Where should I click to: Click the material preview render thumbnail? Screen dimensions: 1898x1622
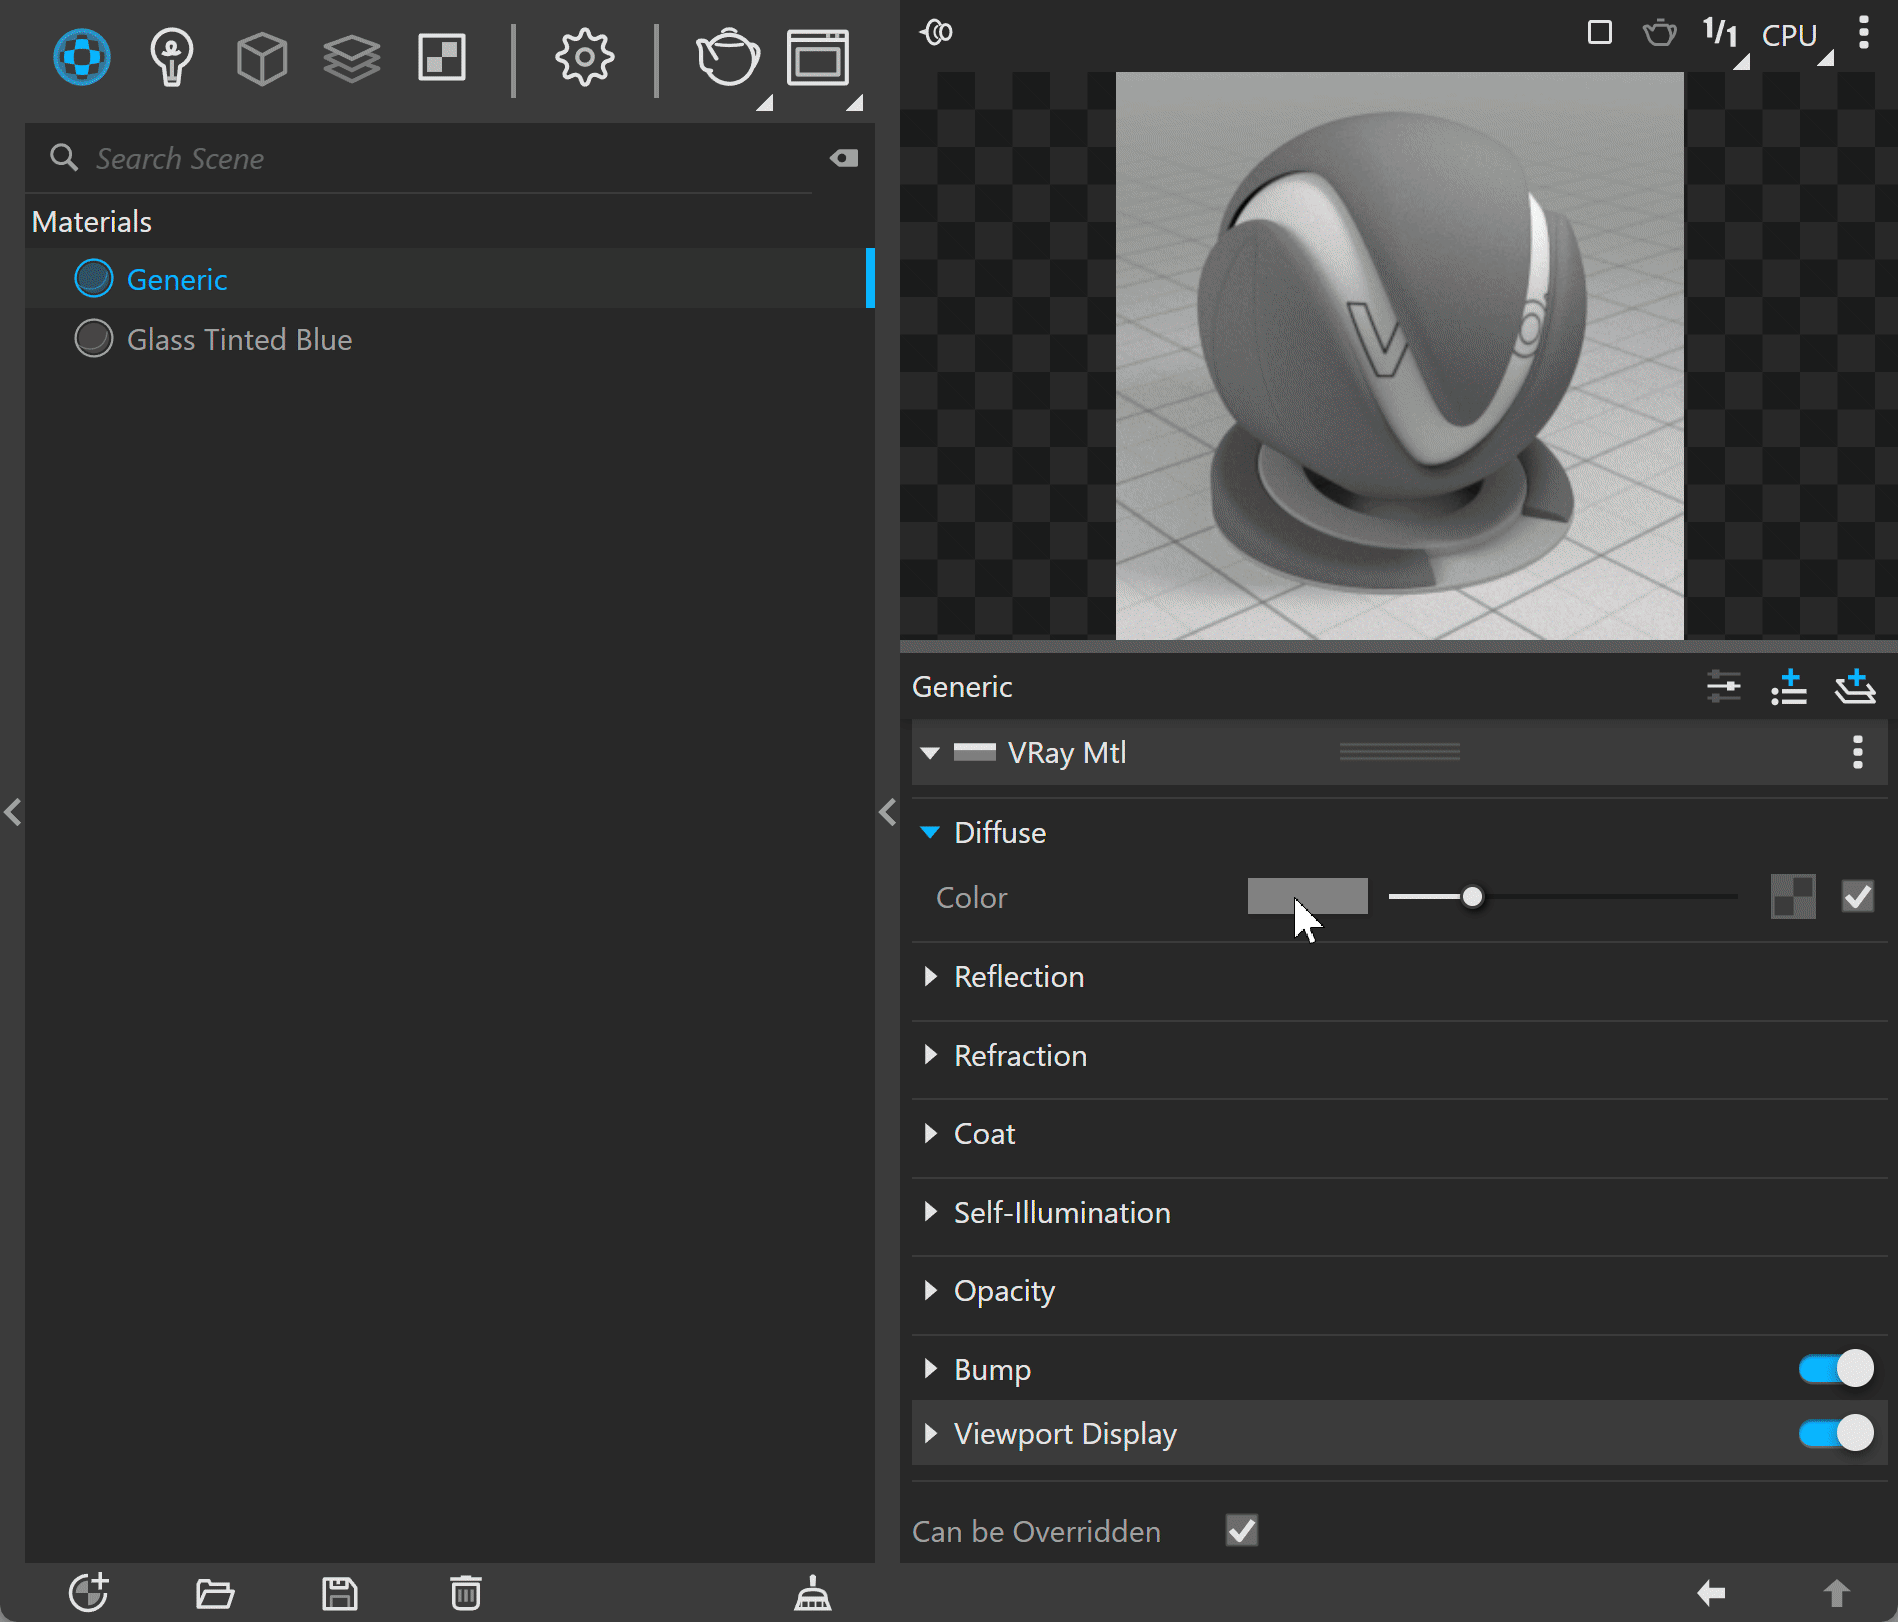(1399, 356)
